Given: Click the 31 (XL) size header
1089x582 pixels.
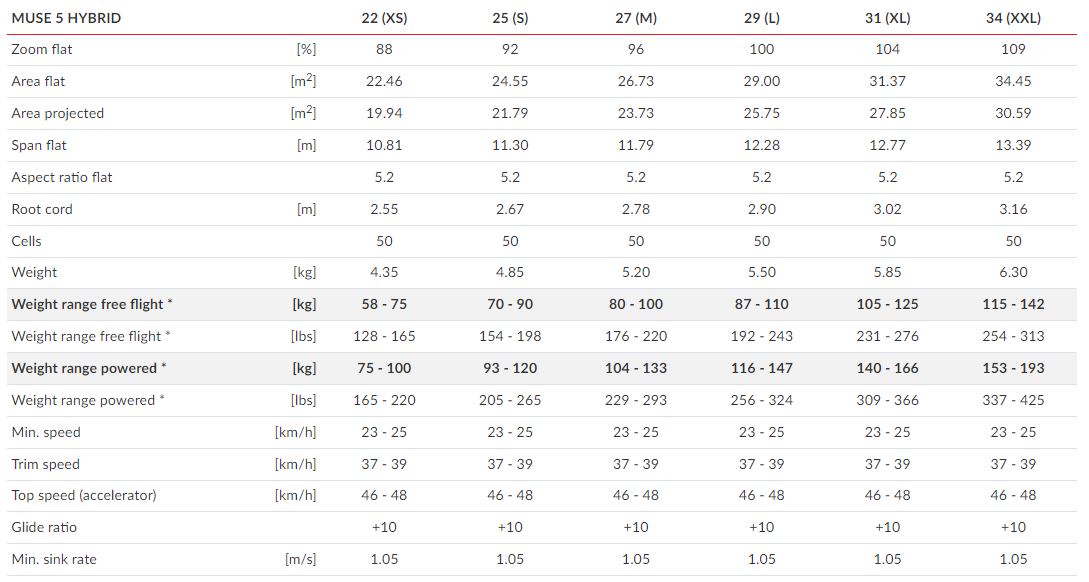Looking at the screenshot, I should point(887,18).
